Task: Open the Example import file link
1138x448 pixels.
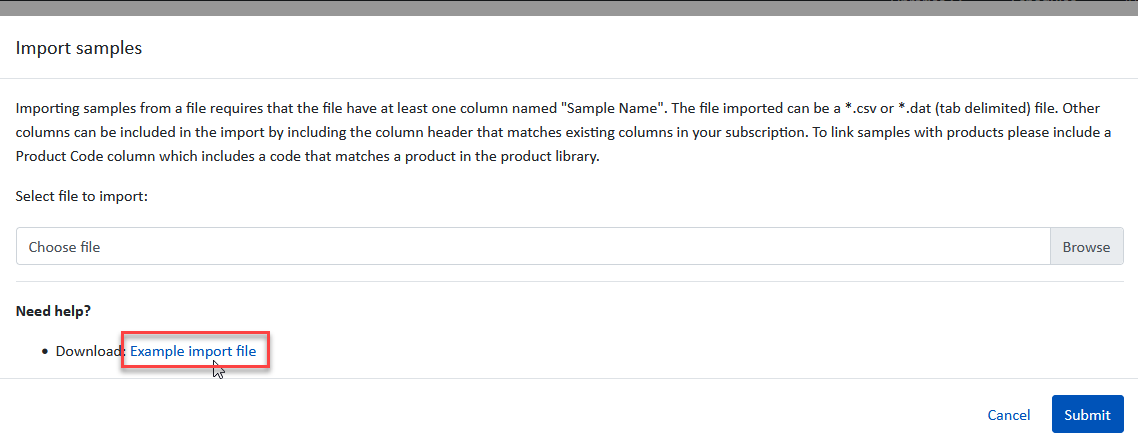Action: click(x=193, y=351)
